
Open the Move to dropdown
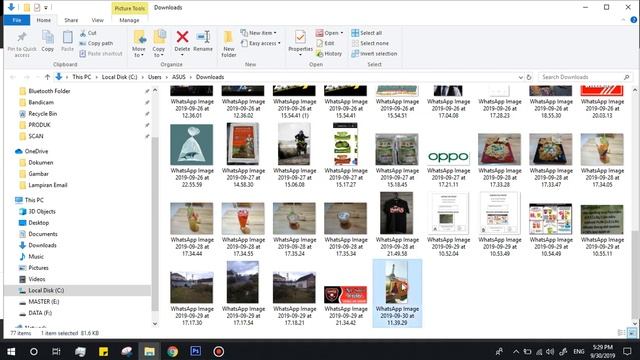[139, 44]
